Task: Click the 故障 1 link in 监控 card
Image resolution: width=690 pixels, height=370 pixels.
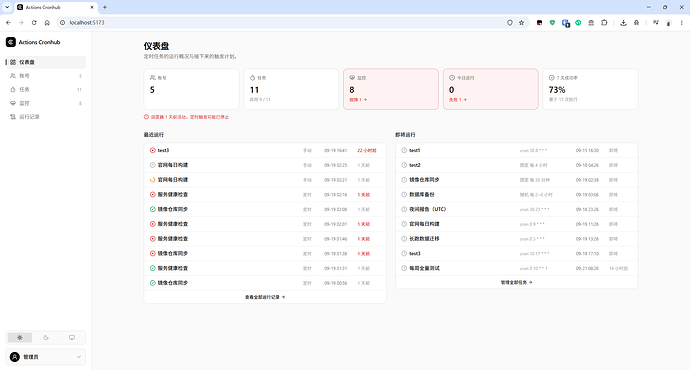Action: 358,100
